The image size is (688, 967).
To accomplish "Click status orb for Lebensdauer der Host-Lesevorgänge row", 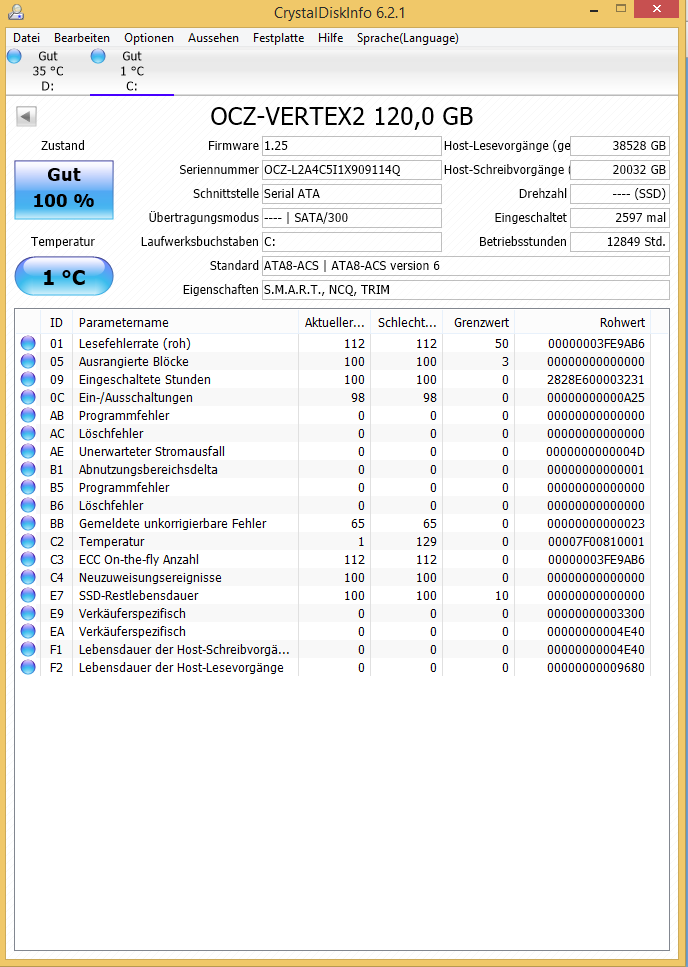I will (x=28, y=667).
